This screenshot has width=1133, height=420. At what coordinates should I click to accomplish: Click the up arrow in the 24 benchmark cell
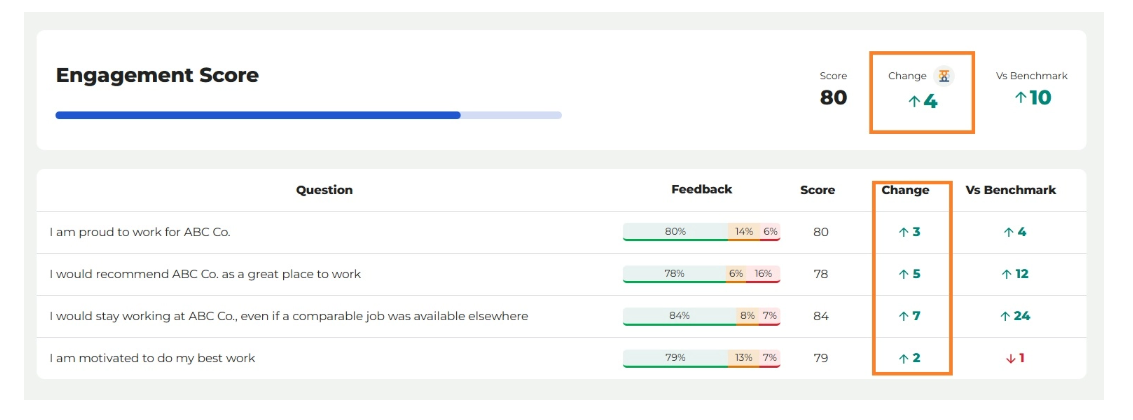pos(1004,316)
